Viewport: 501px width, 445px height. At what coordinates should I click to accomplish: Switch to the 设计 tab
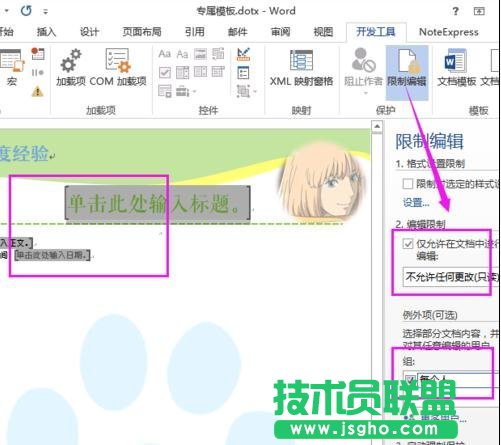(x=89, y=32)
